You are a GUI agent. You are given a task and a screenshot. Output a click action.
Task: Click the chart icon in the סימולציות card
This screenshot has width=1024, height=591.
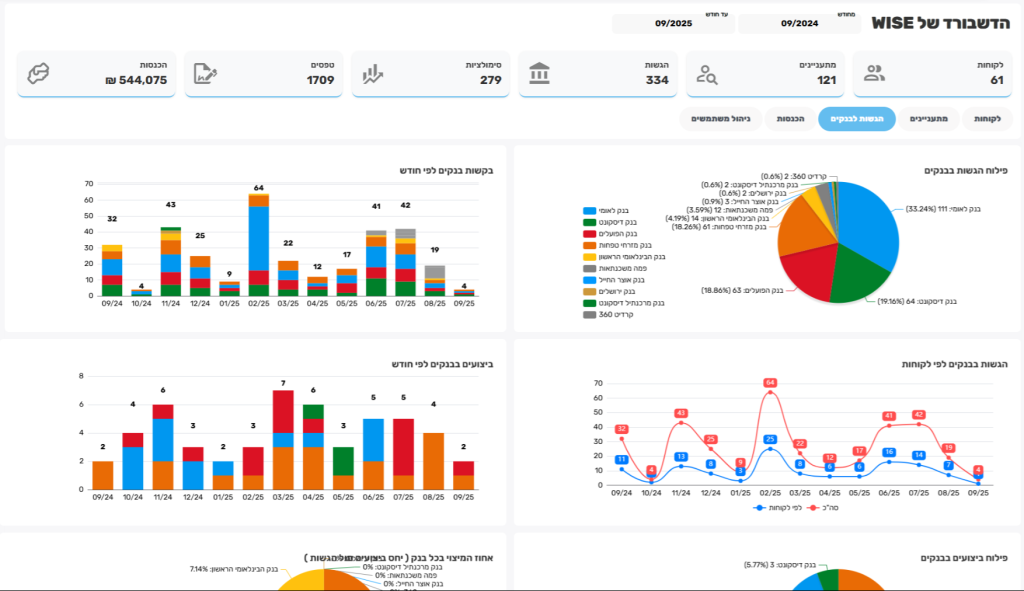coord(373,74)
